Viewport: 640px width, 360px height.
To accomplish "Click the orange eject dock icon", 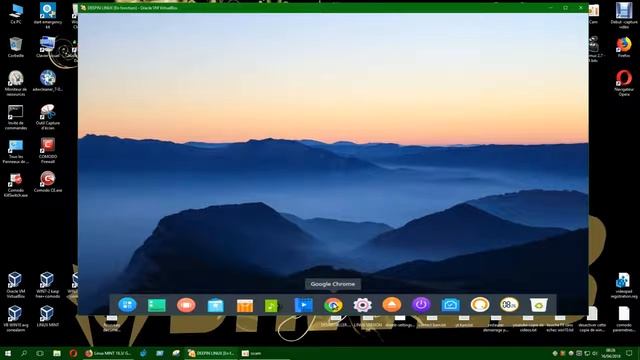I will [x=392, y=304].
